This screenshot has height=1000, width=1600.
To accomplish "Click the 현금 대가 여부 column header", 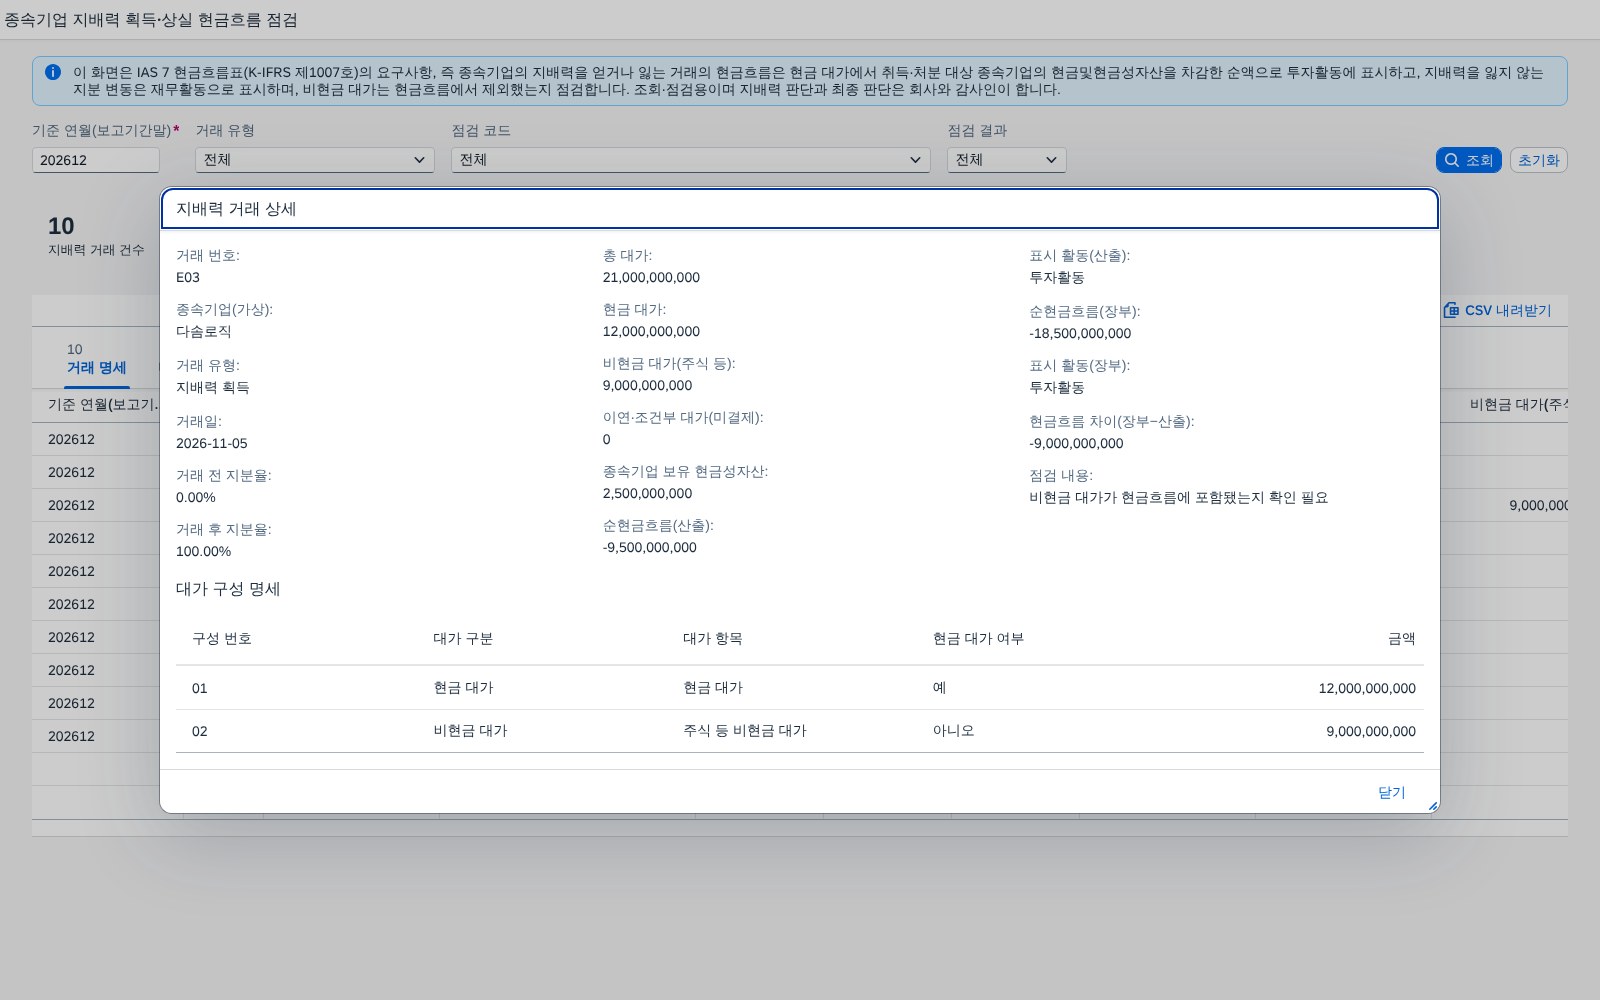I will tap(978, 639).
